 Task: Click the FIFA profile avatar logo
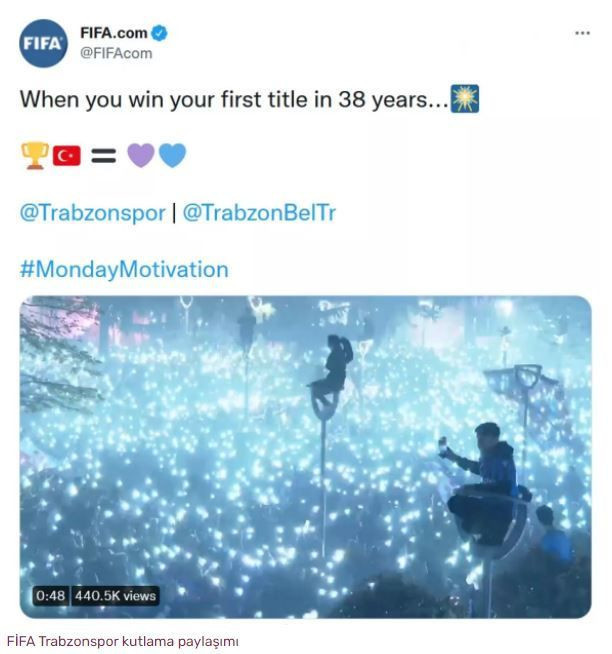(x=43, y=43)
